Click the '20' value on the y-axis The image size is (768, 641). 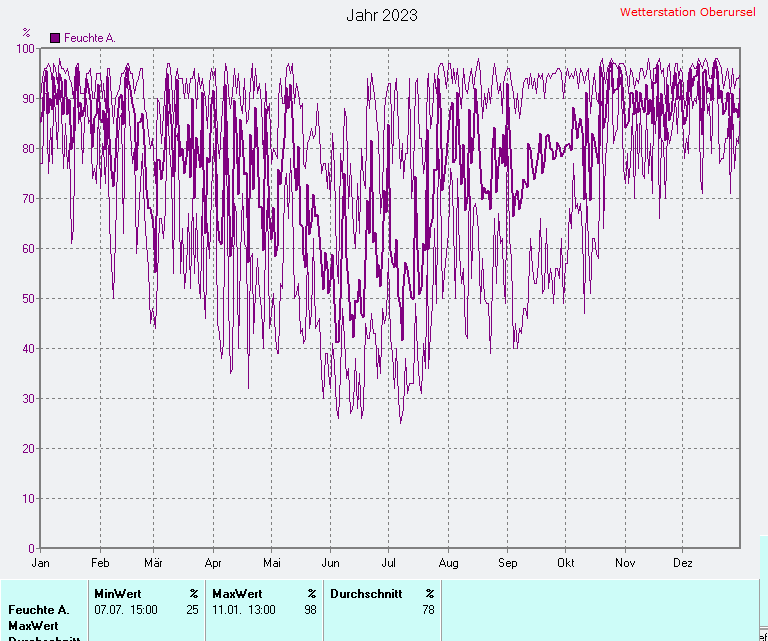pos(29,449)
